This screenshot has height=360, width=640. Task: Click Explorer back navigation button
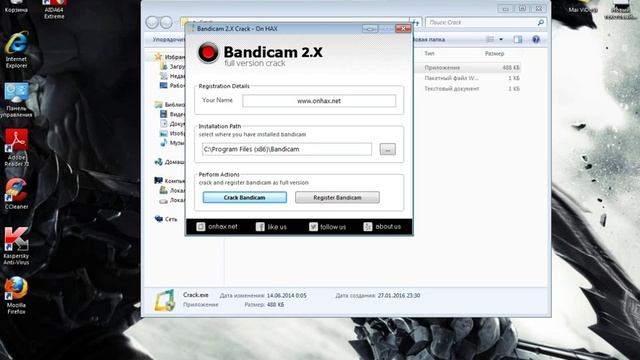152,22
